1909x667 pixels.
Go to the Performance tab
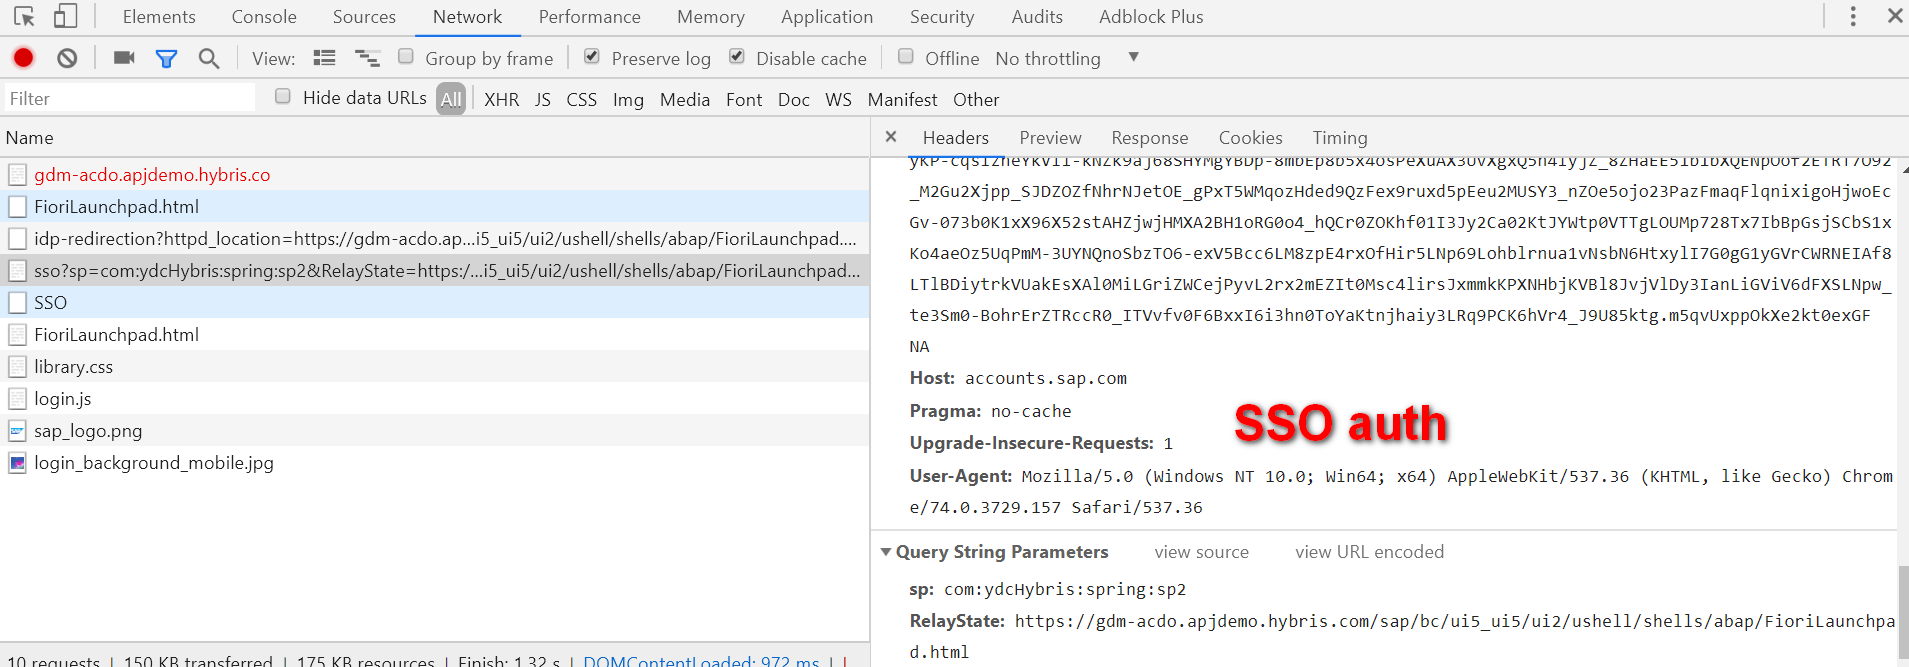(x=589, y=17)
